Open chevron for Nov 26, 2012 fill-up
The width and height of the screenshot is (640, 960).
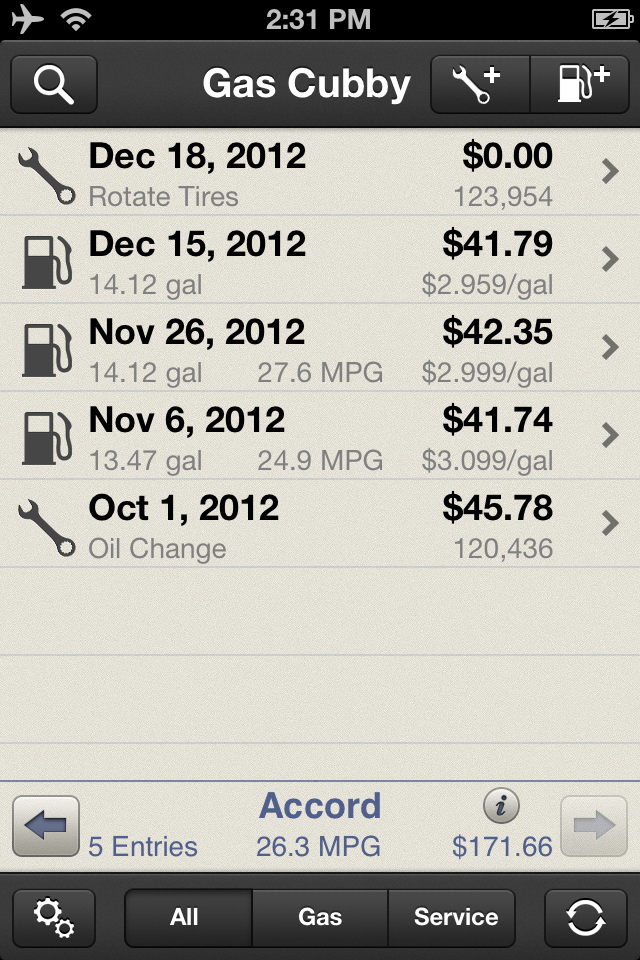(x=611, y=348)
